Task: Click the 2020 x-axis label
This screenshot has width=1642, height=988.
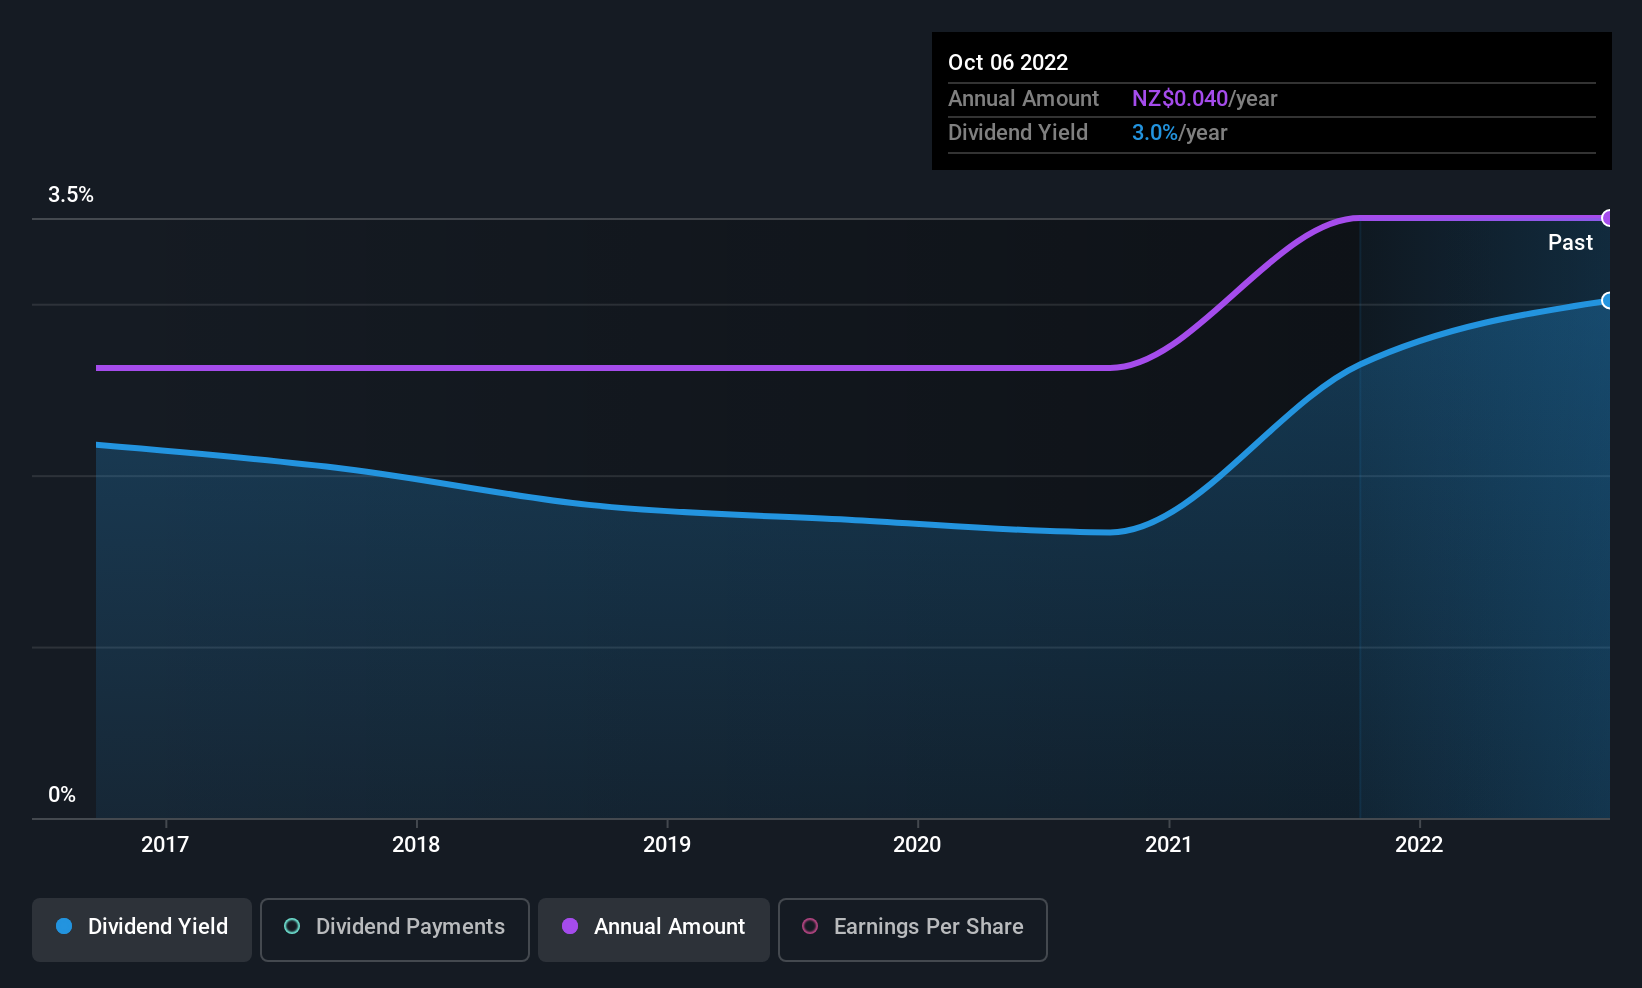Action: (917, 844)
